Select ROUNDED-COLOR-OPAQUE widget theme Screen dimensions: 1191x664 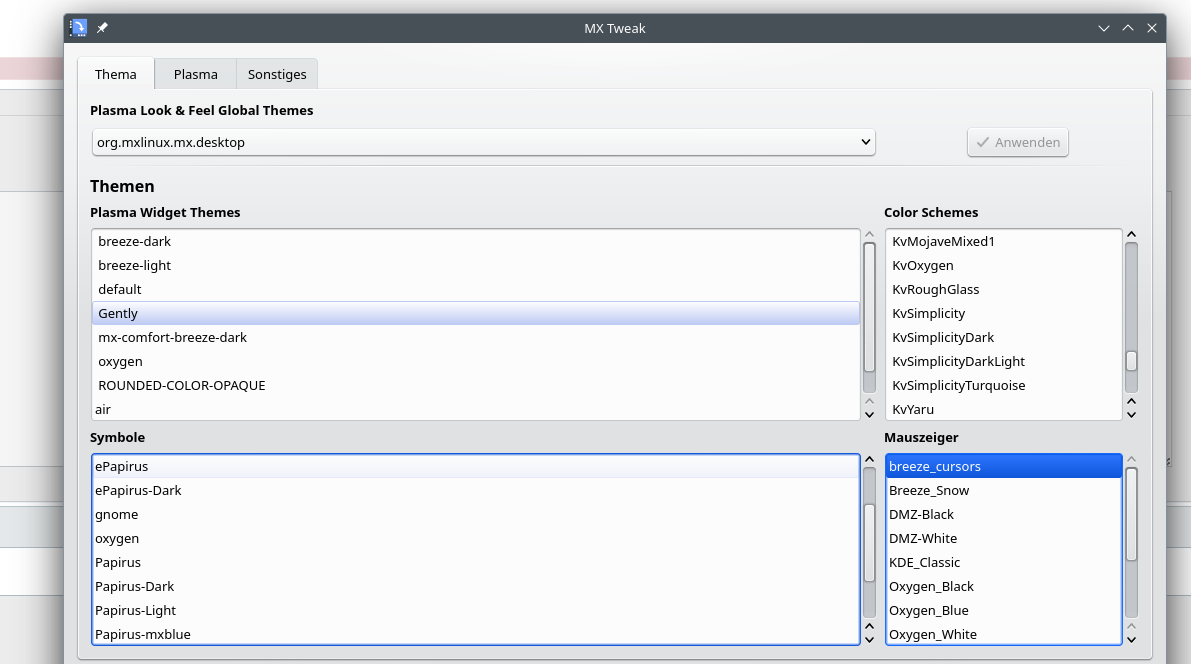click(475, 385)
